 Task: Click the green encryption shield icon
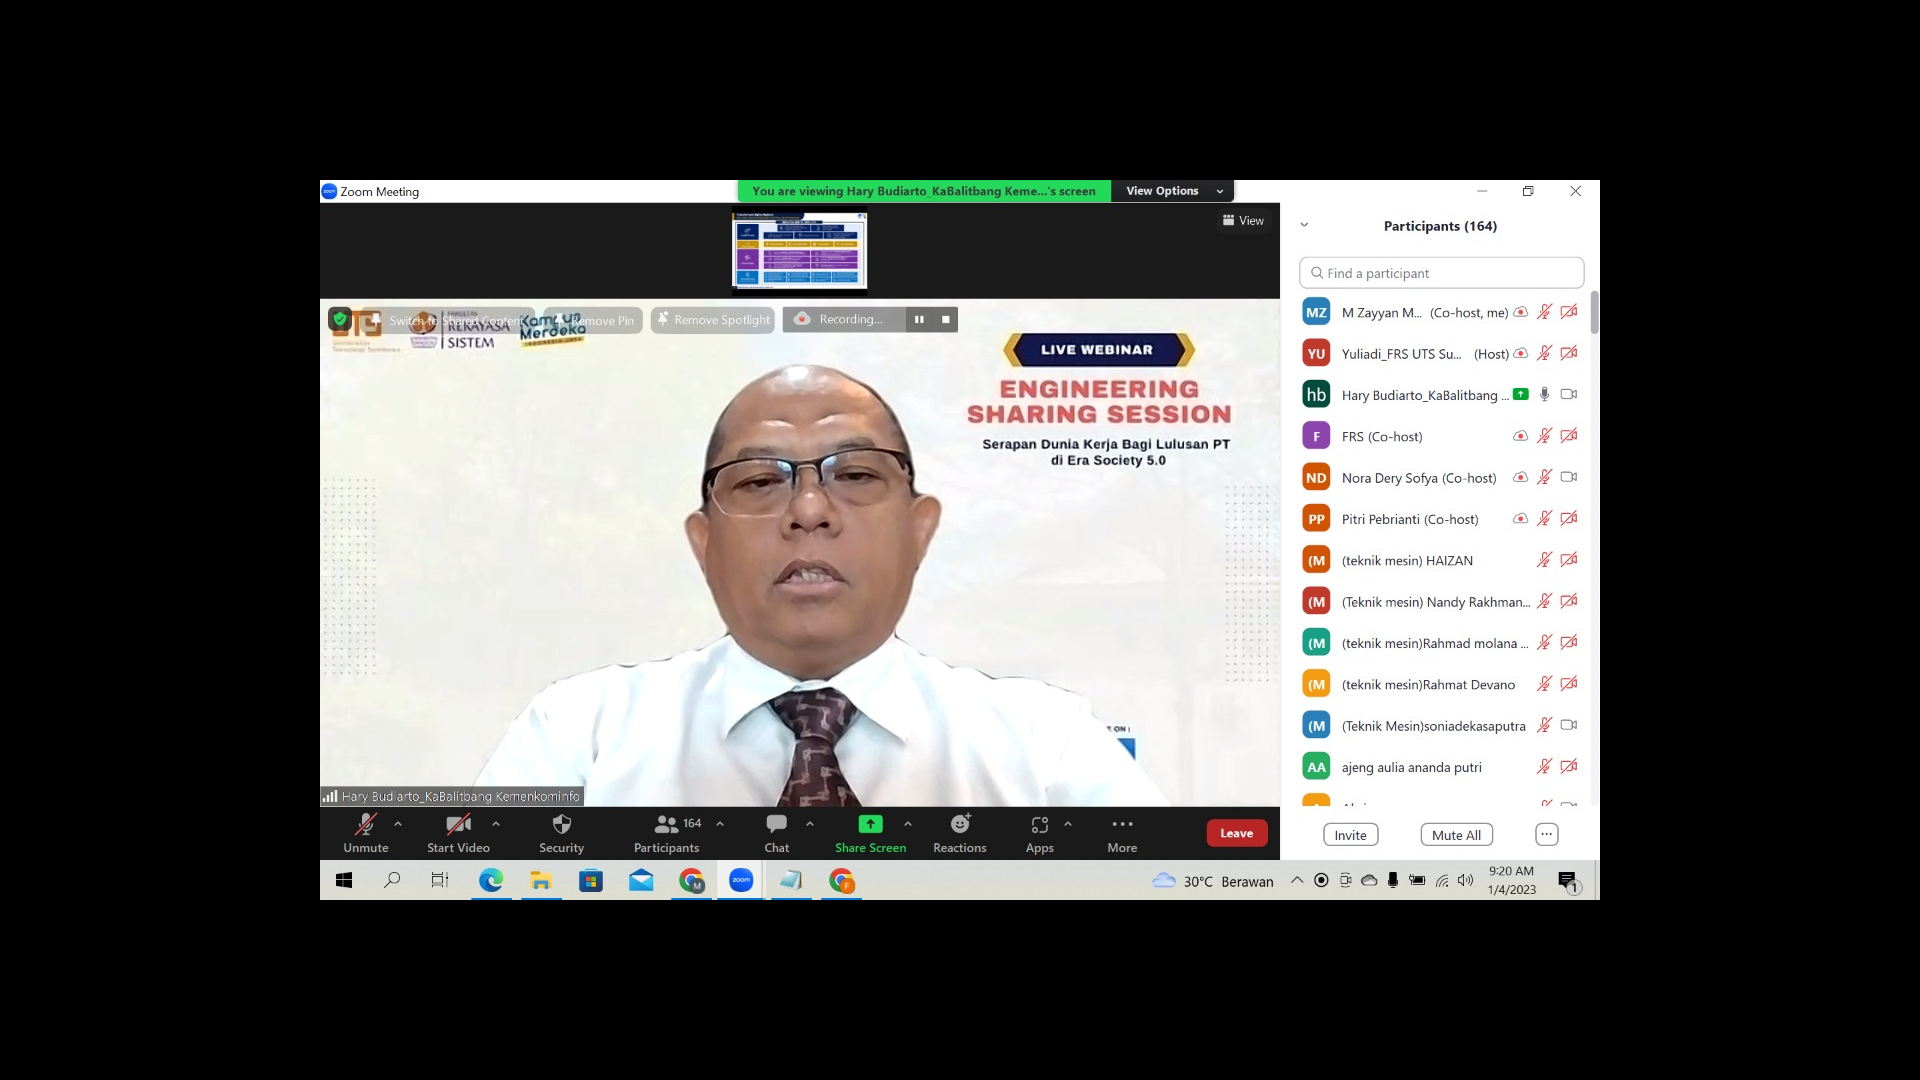340,319
